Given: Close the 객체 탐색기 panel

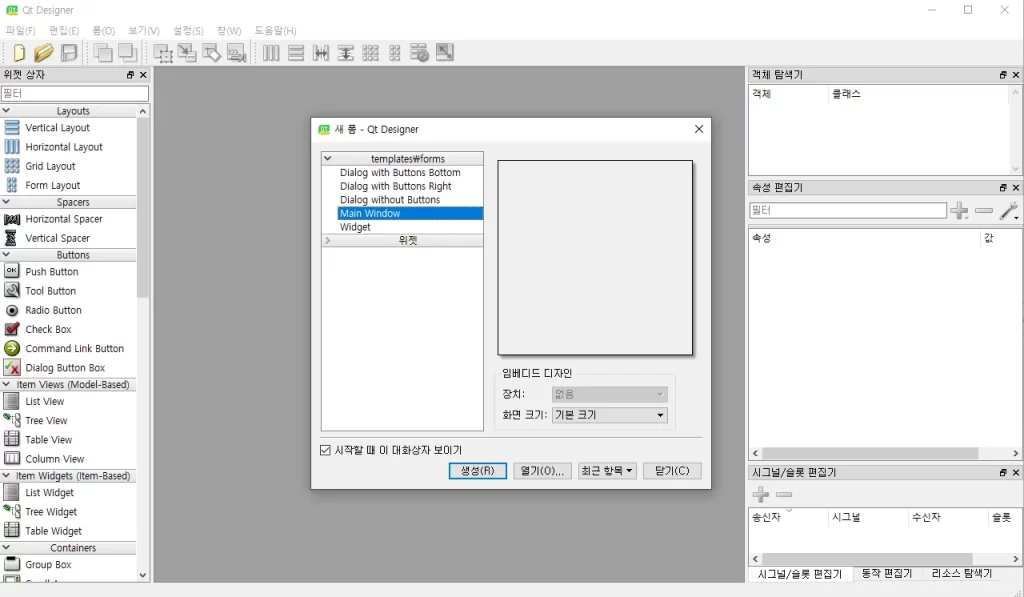Looking at the screenshot, I should point(1016,75).
